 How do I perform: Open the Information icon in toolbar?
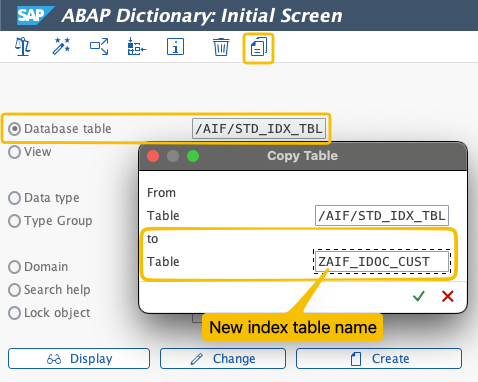tap(175, 47)
